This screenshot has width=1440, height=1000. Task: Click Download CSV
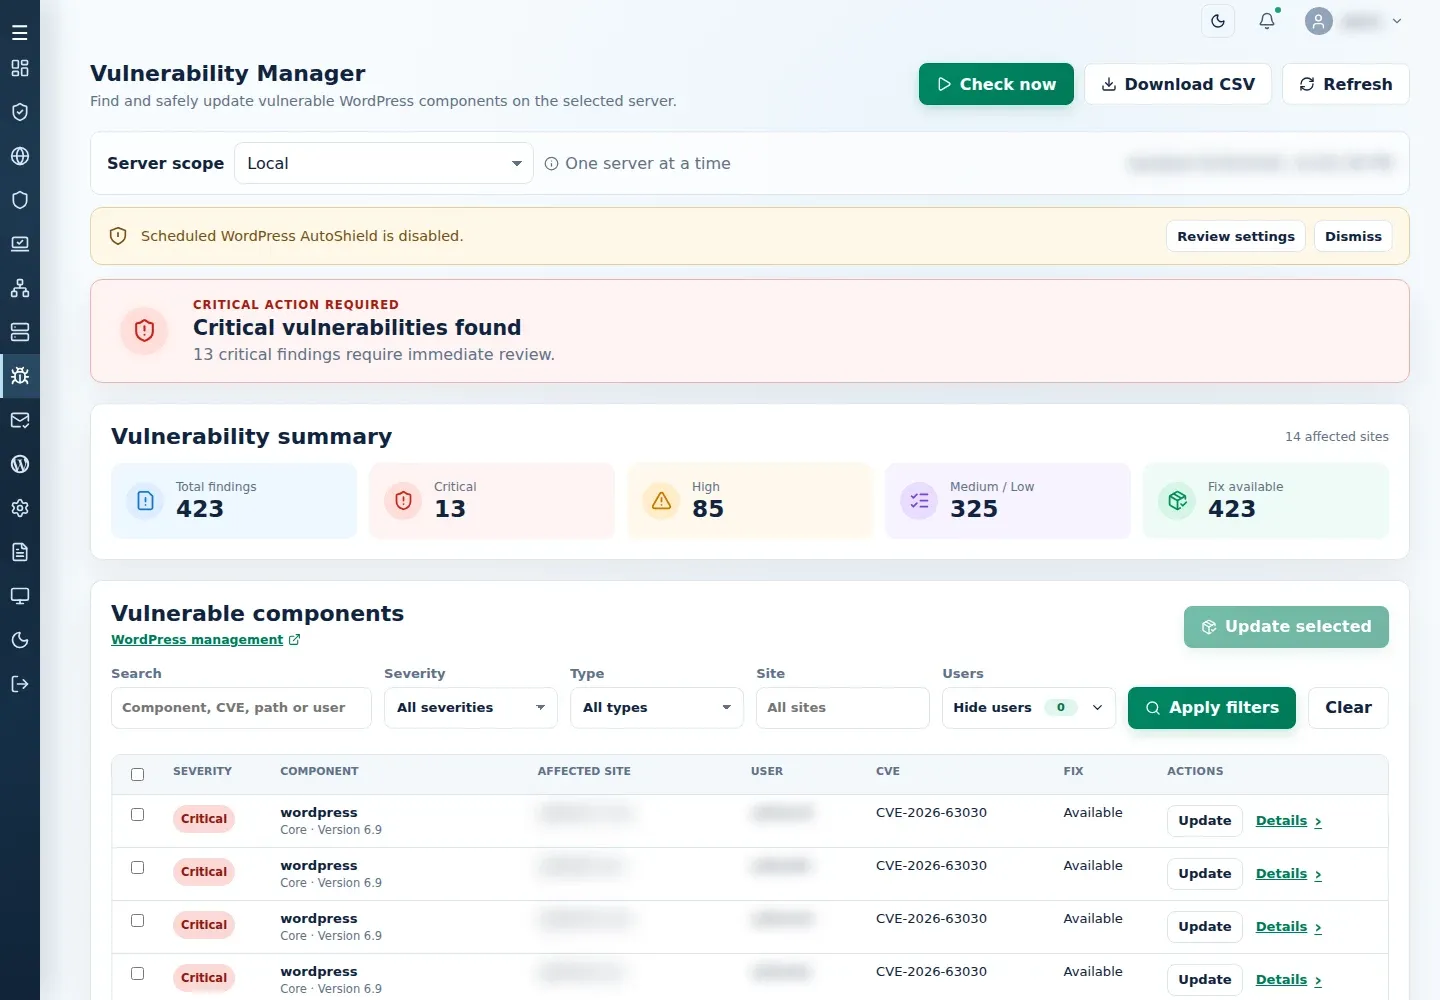pyautogui.click(x=1178, y=84)
